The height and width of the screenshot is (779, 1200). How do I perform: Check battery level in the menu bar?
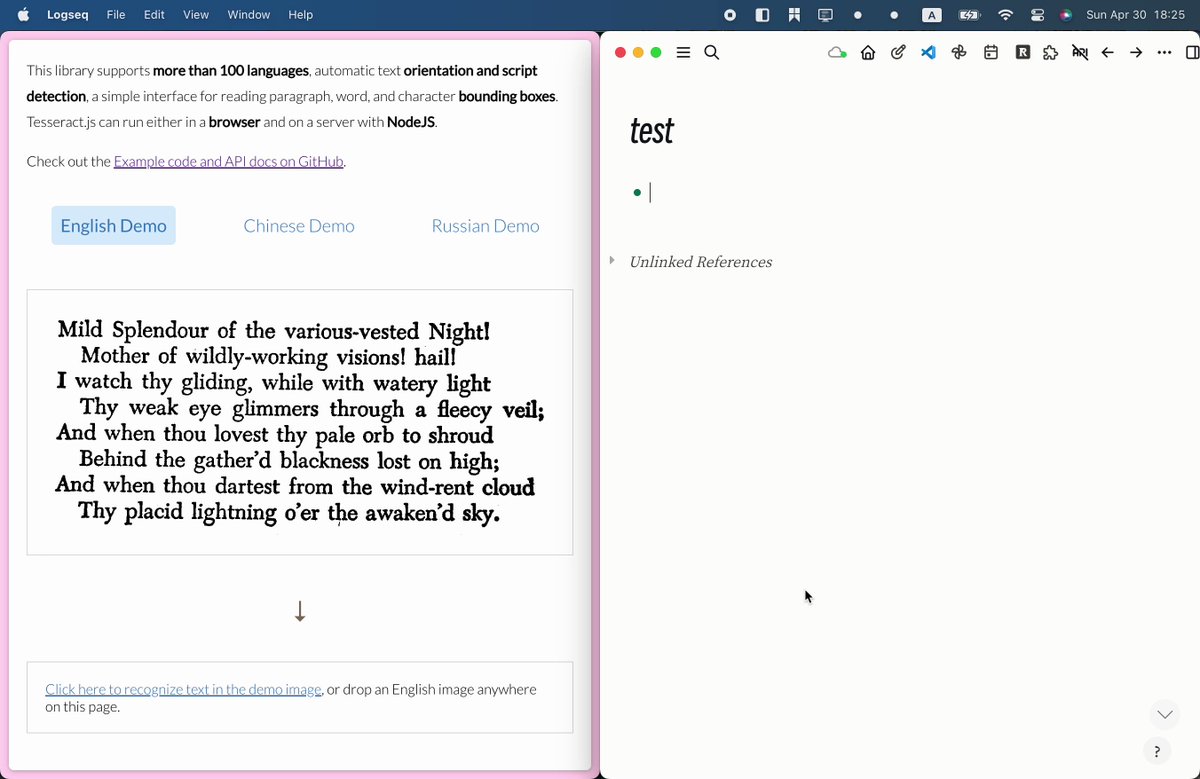pyautogui.click(x=968, y=14)
